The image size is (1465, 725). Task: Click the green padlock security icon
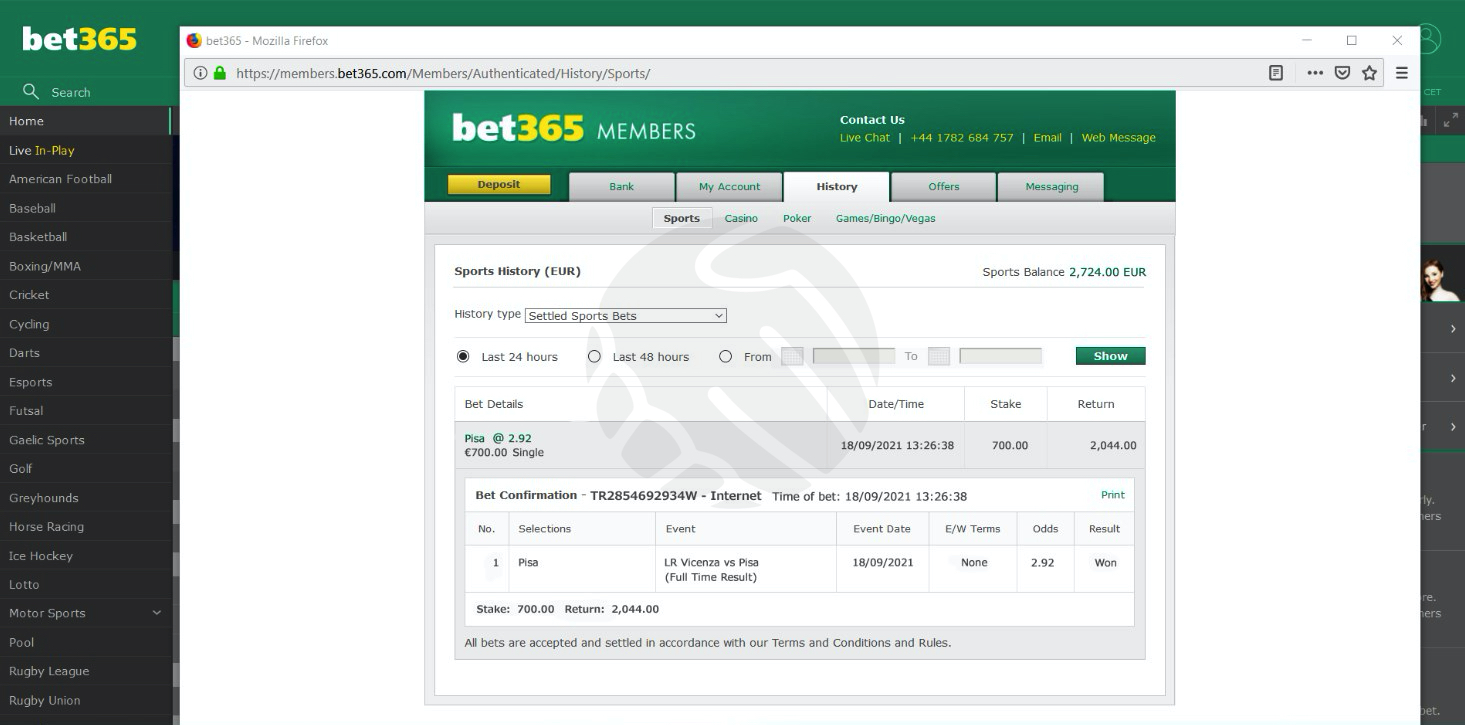pyautogui.click(x=220, y=73)
